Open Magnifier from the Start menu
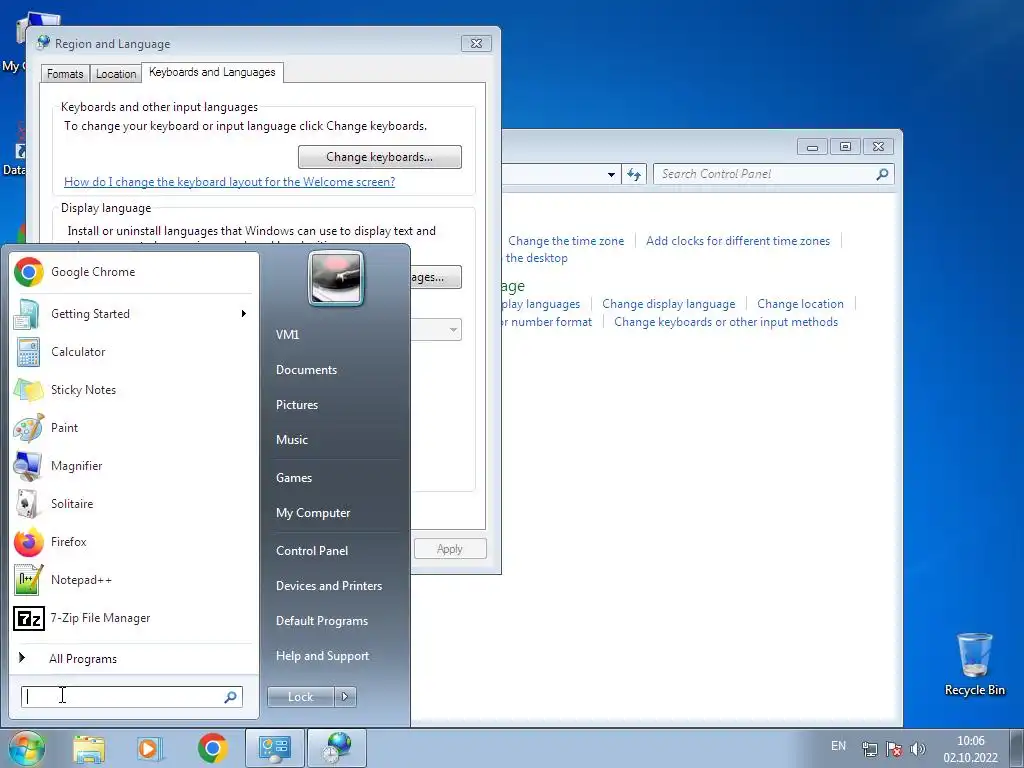The width and height of the screenshot is (1024, 768). point(133,466)
